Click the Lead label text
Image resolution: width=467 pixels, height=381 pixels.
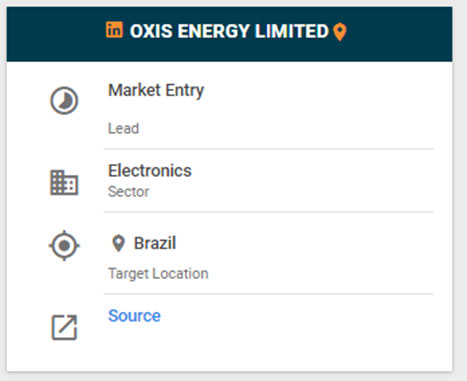coord(123,129)
